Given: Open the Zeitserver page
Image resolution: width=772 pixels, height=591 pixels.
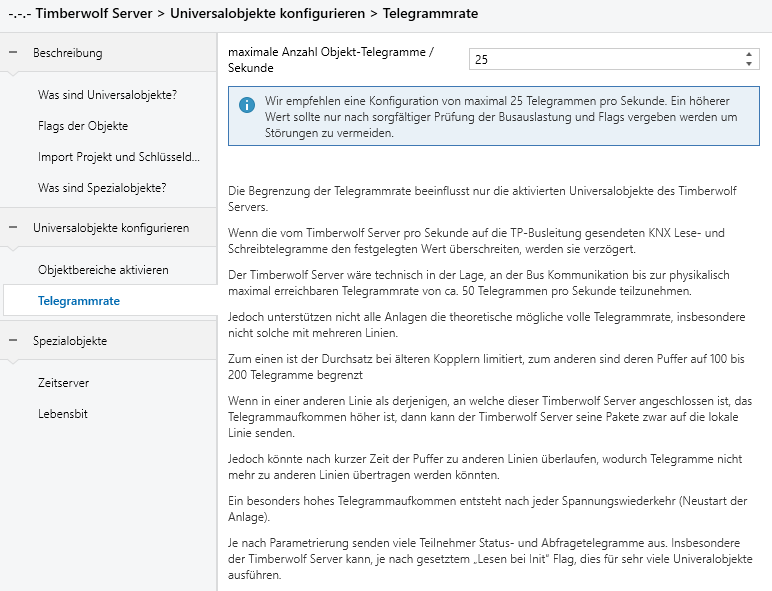Looking at the screenshot, I should pos(64,382).
